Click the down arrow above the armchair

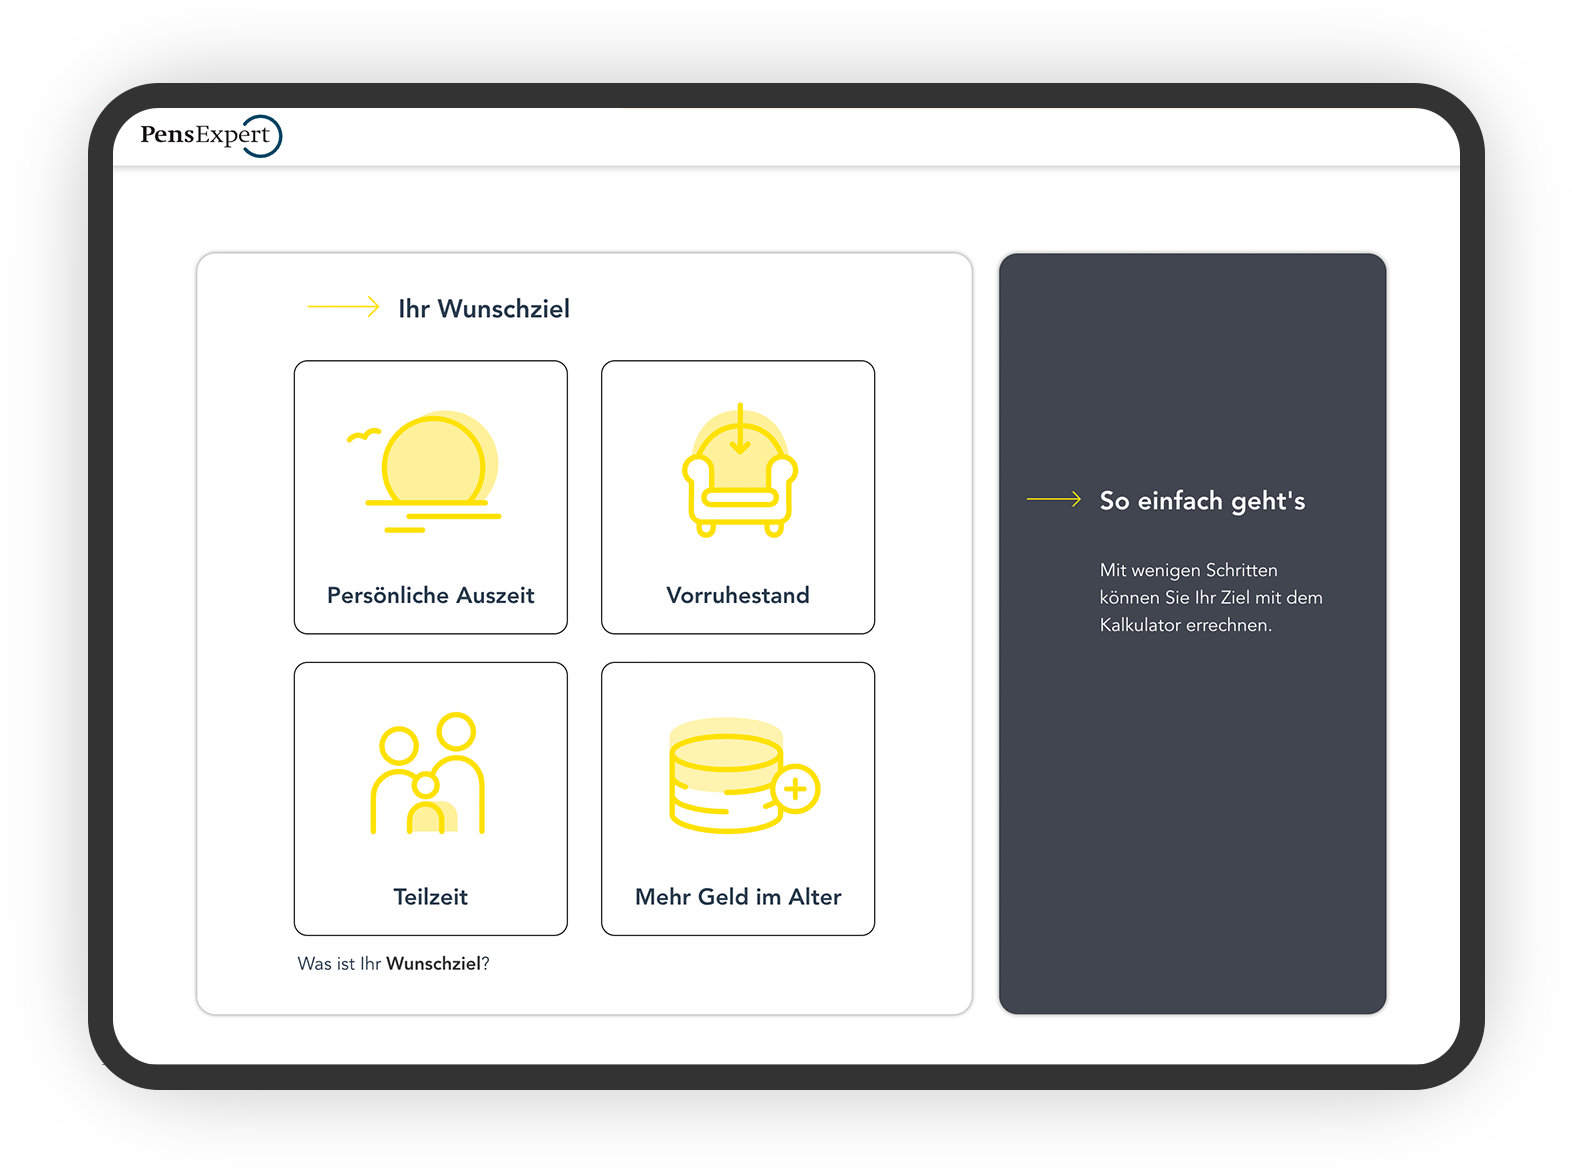pos(740,429)
